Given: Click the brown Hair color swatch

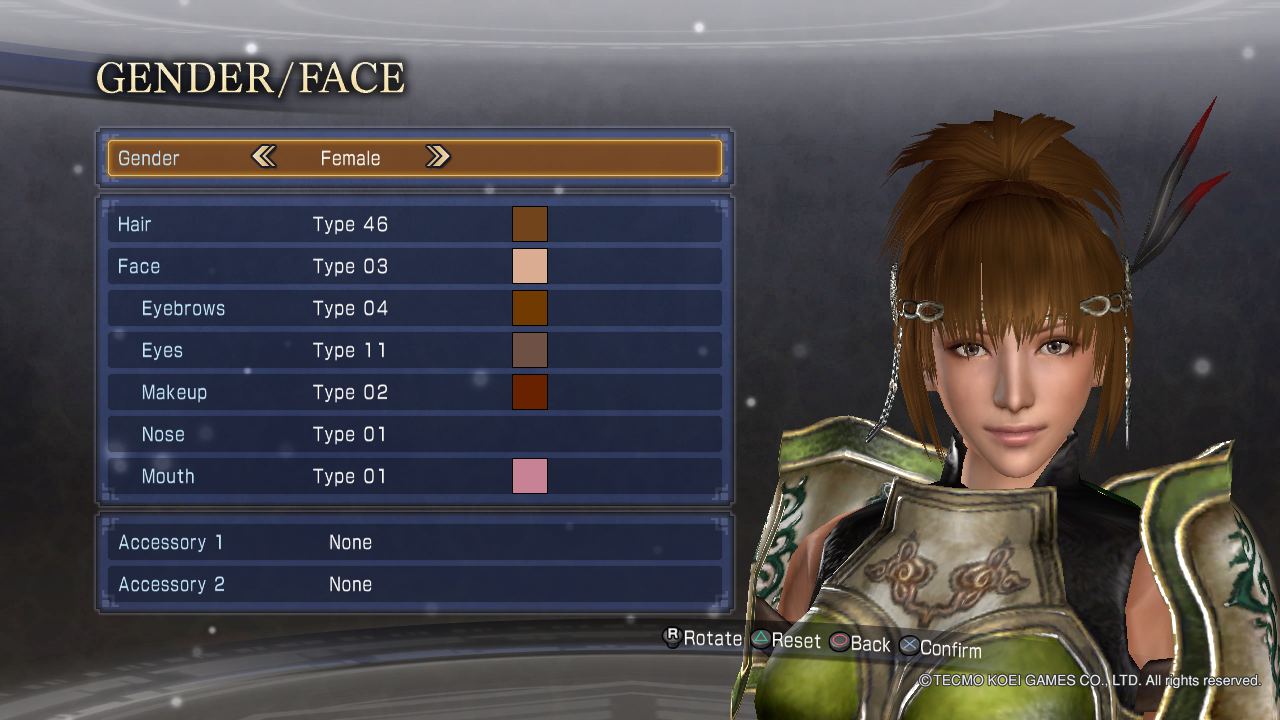Looking at the screenshot, I should coord(530,224).
